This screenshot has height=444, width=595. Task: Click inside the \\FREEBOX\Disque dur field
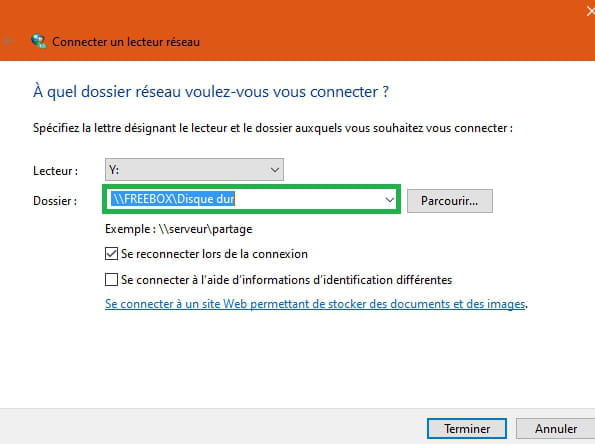(x=251, y=199)
